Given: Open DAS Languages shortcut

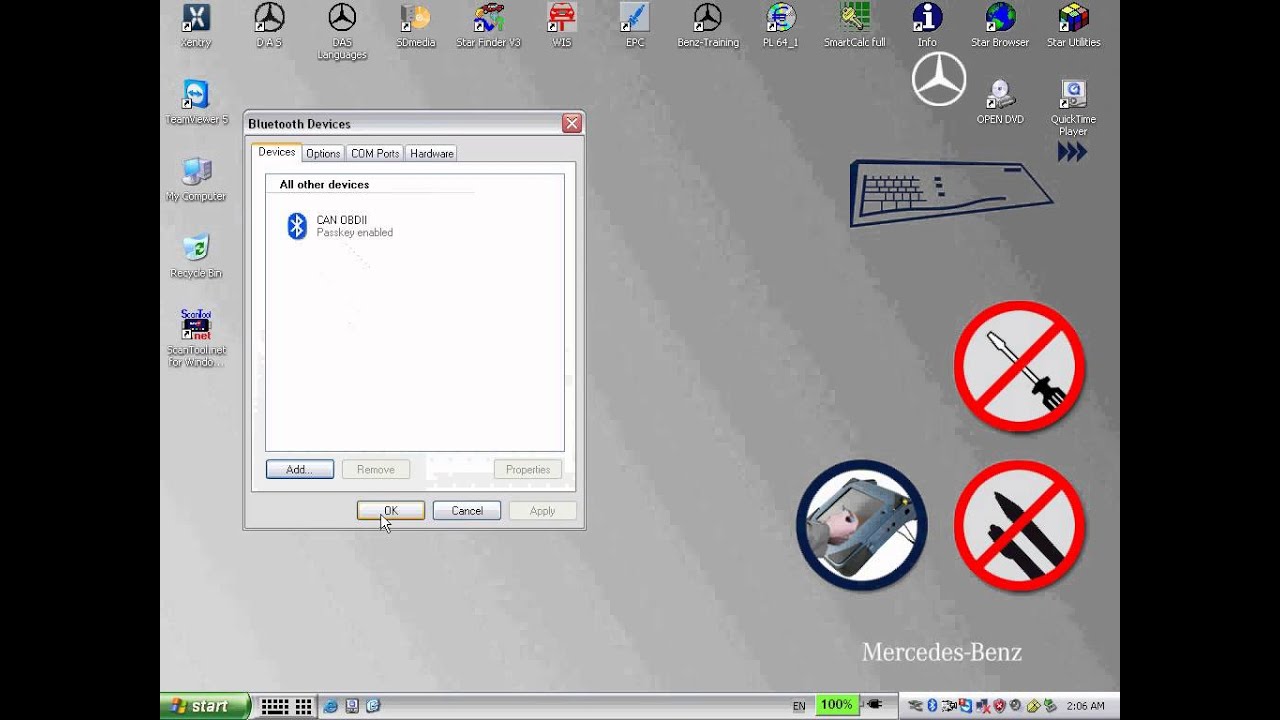Looking at the screenshot, I should (342, 32).
